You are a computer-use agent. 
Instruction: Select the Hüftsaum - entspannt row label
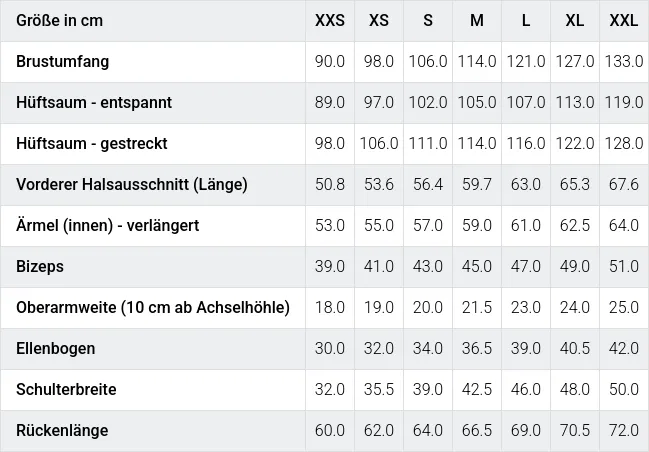[x=94, y=102]
